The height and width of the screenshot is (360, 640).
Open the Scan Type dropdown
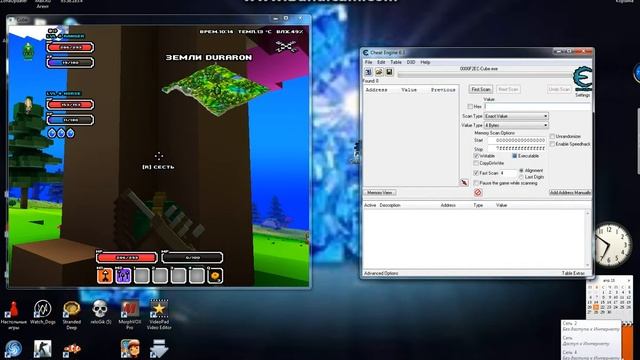[516, 116]
